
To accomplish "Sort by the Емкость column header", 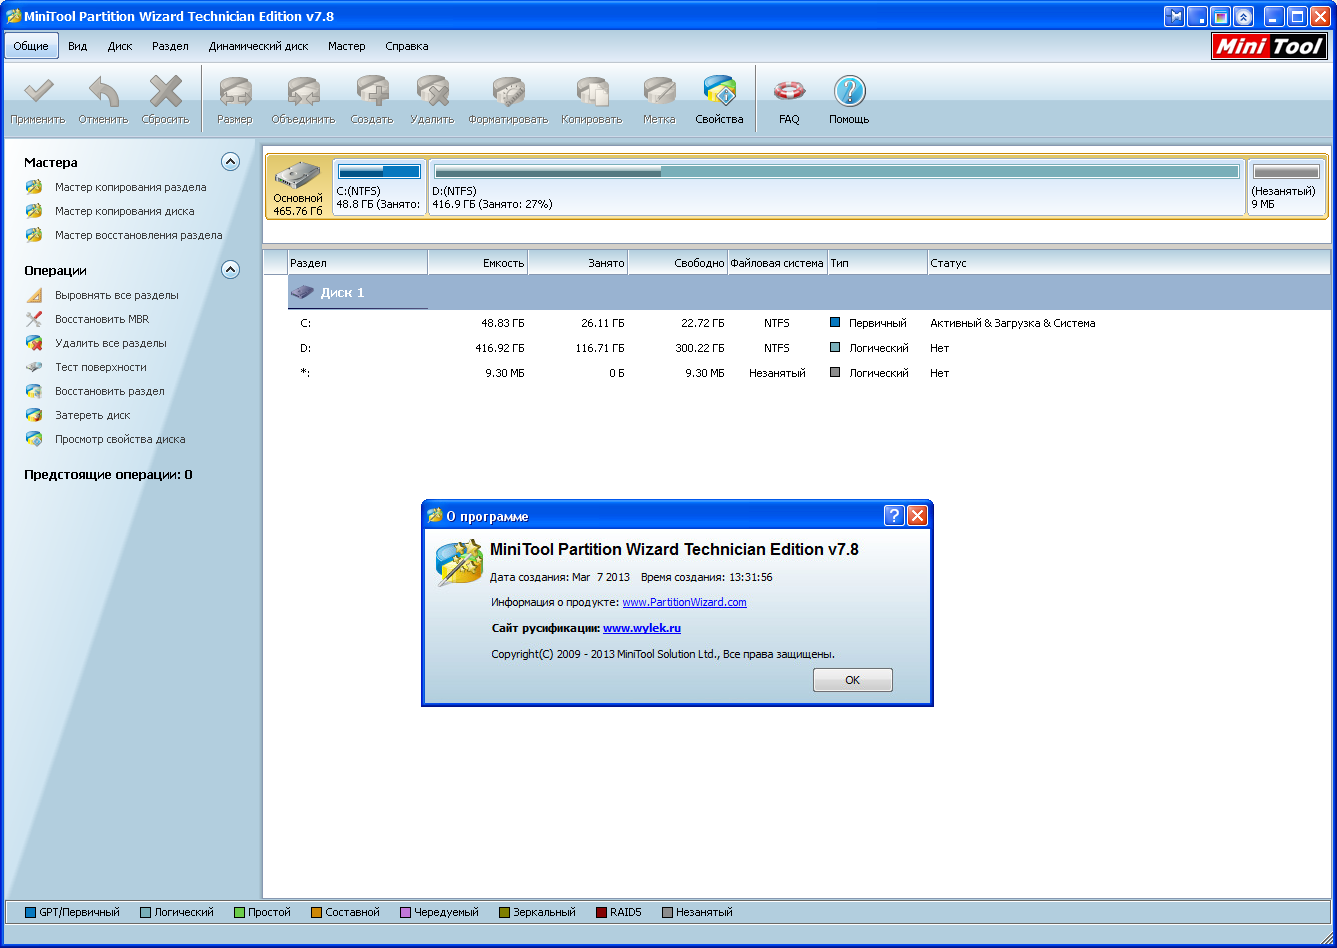I will [x=478, y=263].
